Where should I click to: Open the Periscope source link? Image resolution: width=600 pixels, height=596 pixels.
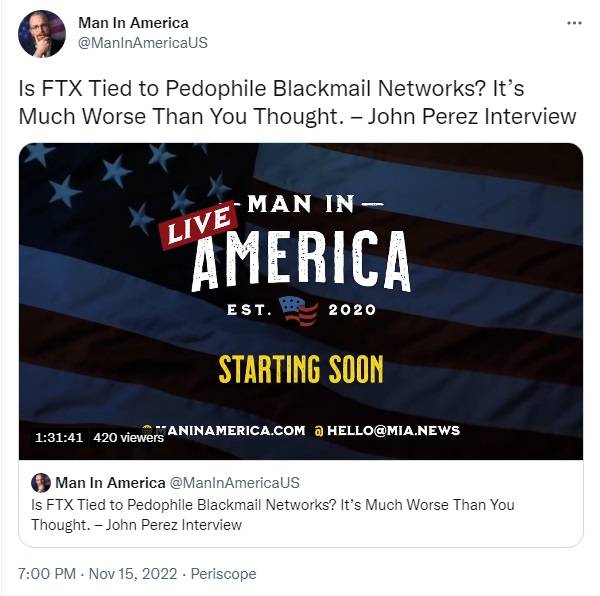[223, 574]
